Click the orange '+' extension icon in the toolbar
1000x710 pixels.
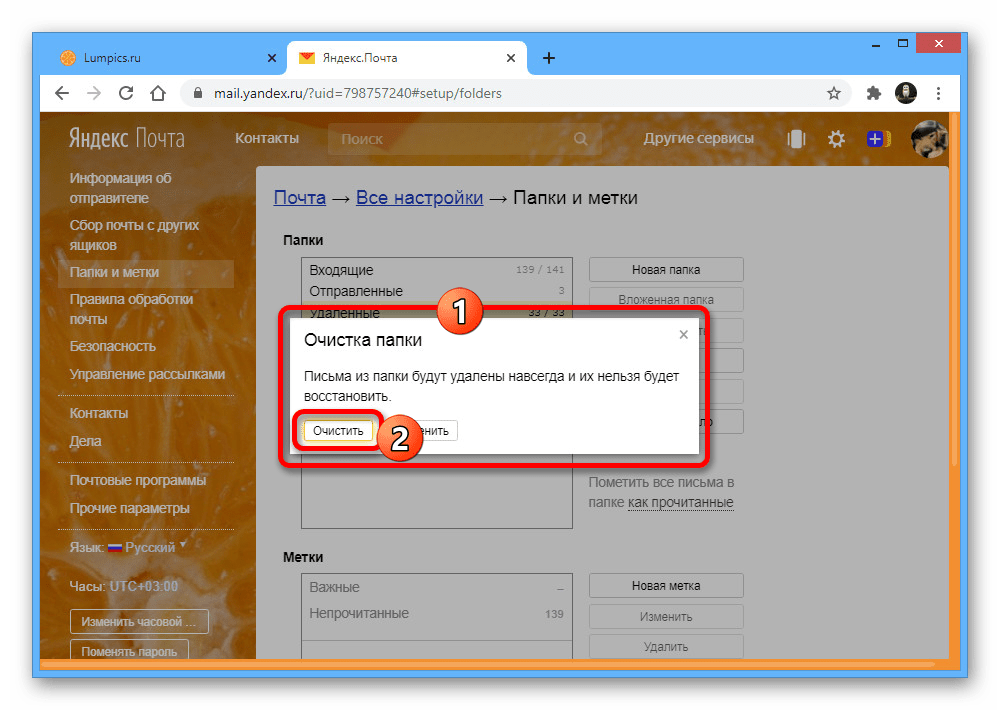click(878, 139)
